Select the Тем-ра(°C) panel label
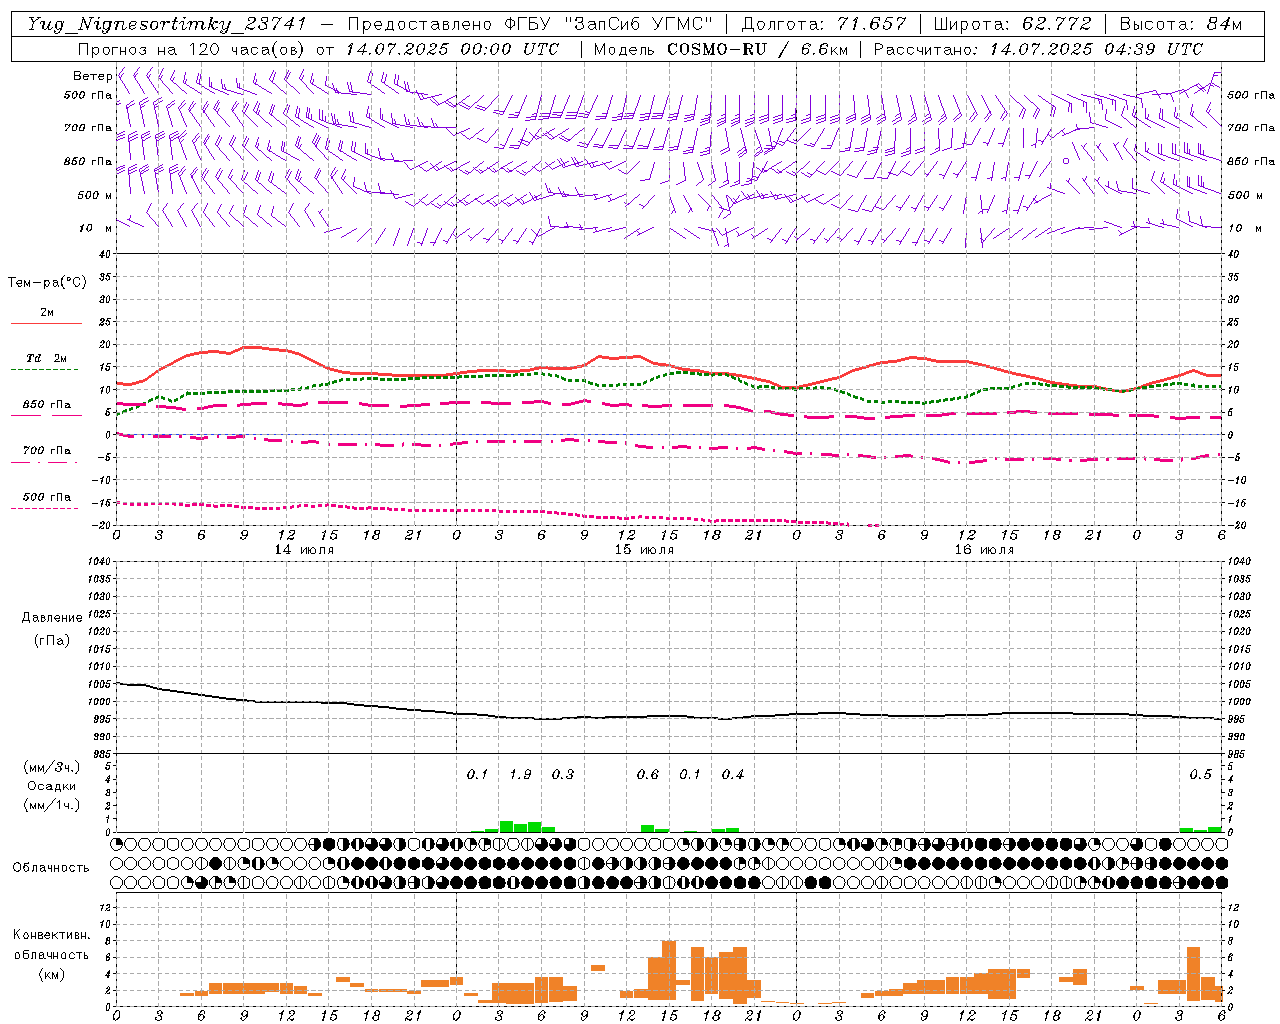Screen dimensions: 1280x1024 coord(47,282)
